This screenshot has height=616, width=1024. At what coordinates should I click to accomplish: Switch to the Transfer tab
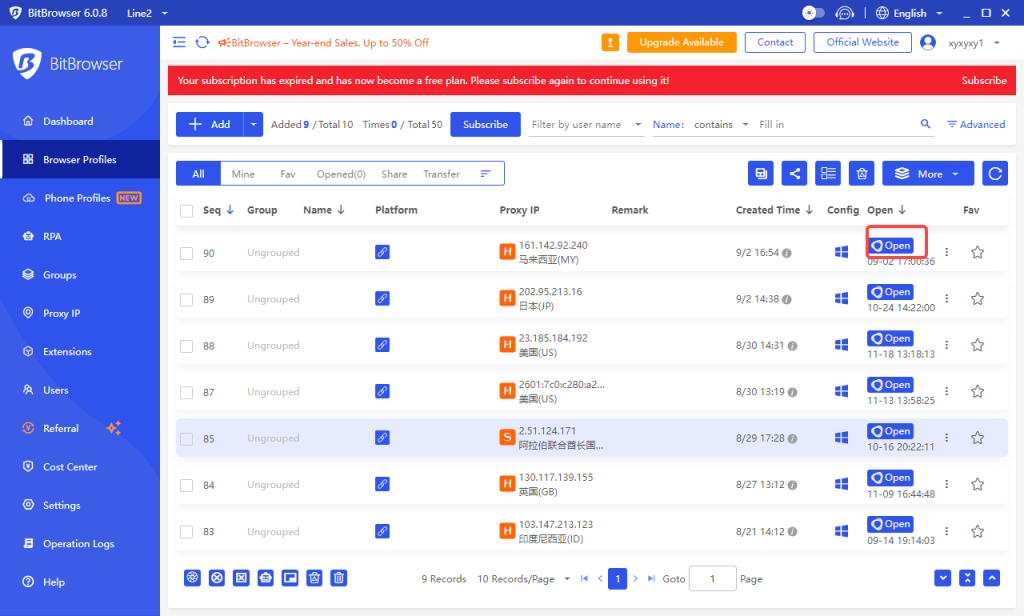[x=440, y=172]
